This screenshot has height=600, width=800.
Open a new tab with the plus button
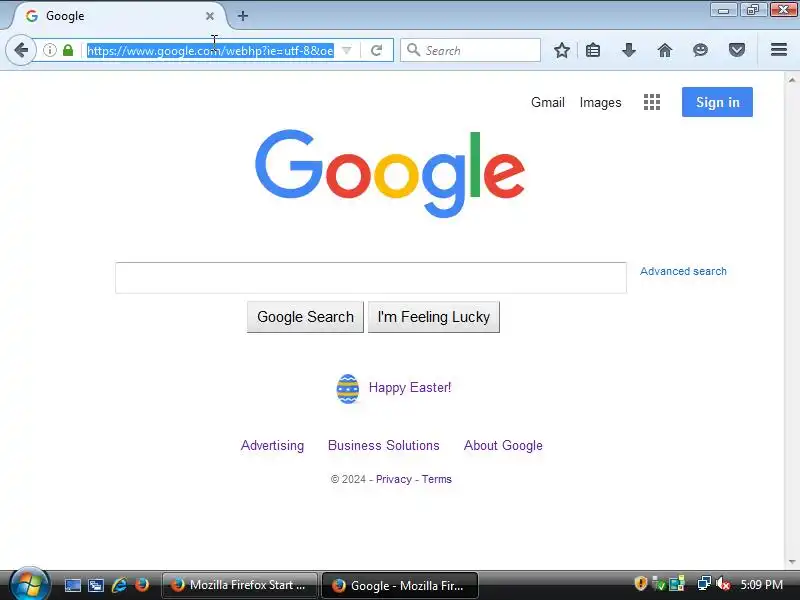point(243,16)
